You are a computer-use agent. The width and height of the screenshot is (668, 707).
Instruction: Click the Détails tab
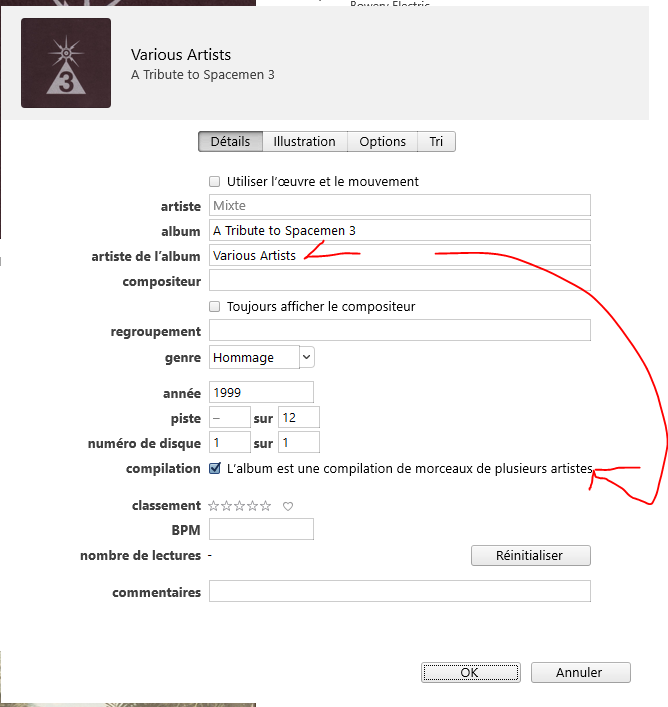(230, 142)
